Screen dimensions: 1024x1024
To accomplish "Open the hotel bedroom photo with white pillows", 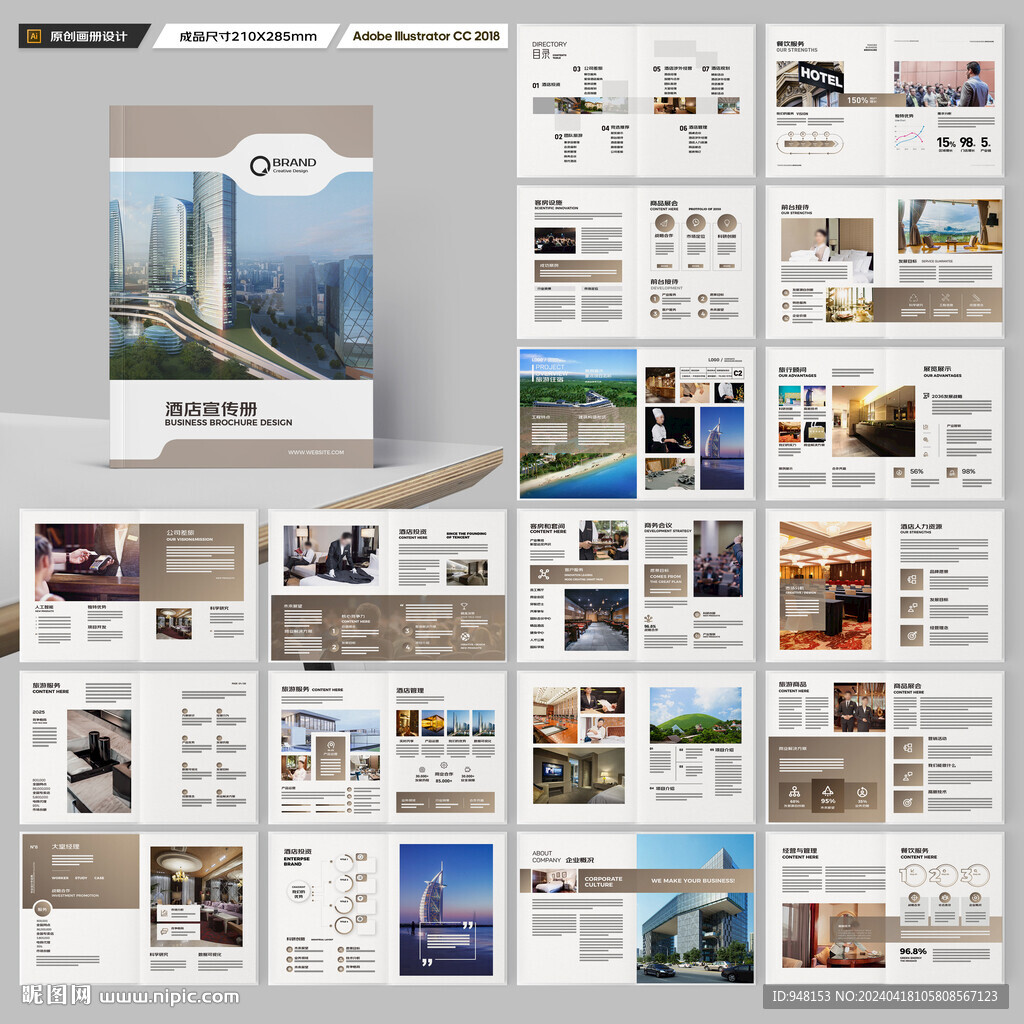I will coord(827,250).
